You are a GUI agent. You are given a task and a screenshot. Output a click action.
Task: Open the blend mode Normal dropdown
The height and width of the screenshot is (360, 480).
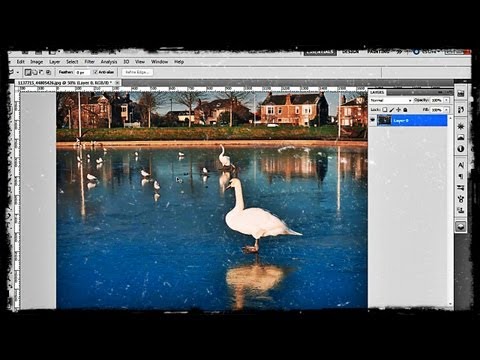pos(391,100)
